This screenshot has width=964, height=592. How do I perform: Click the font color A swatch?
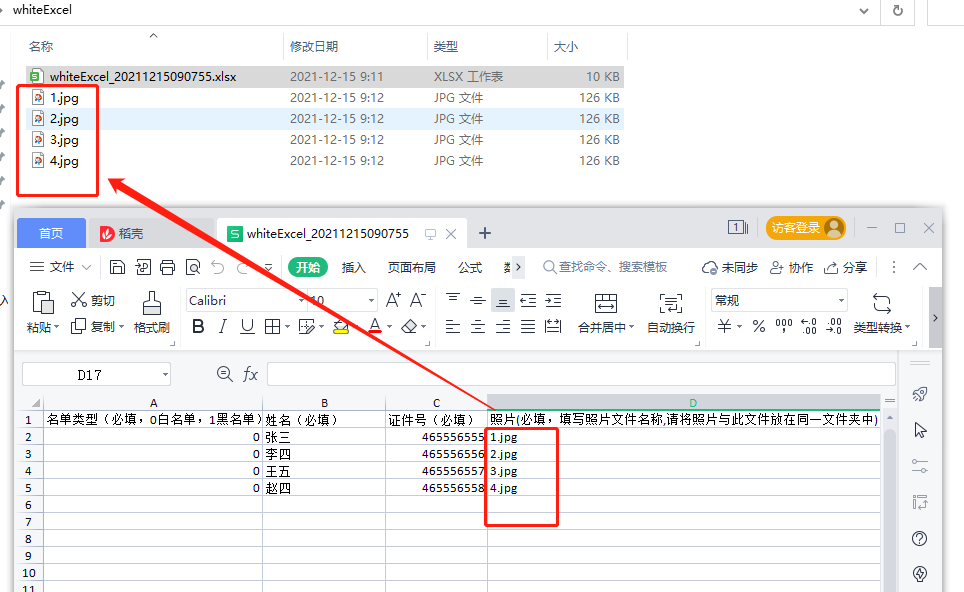[x=375, y=326]
